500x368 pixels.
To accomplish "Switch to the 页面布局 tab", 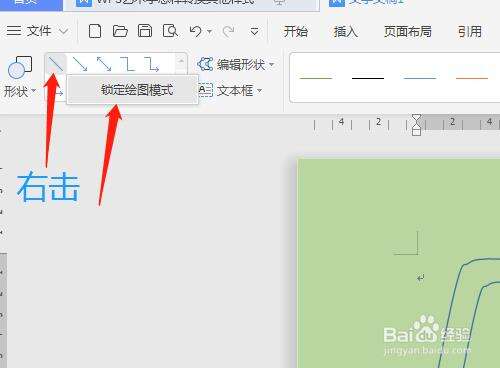I will [408, 32].
